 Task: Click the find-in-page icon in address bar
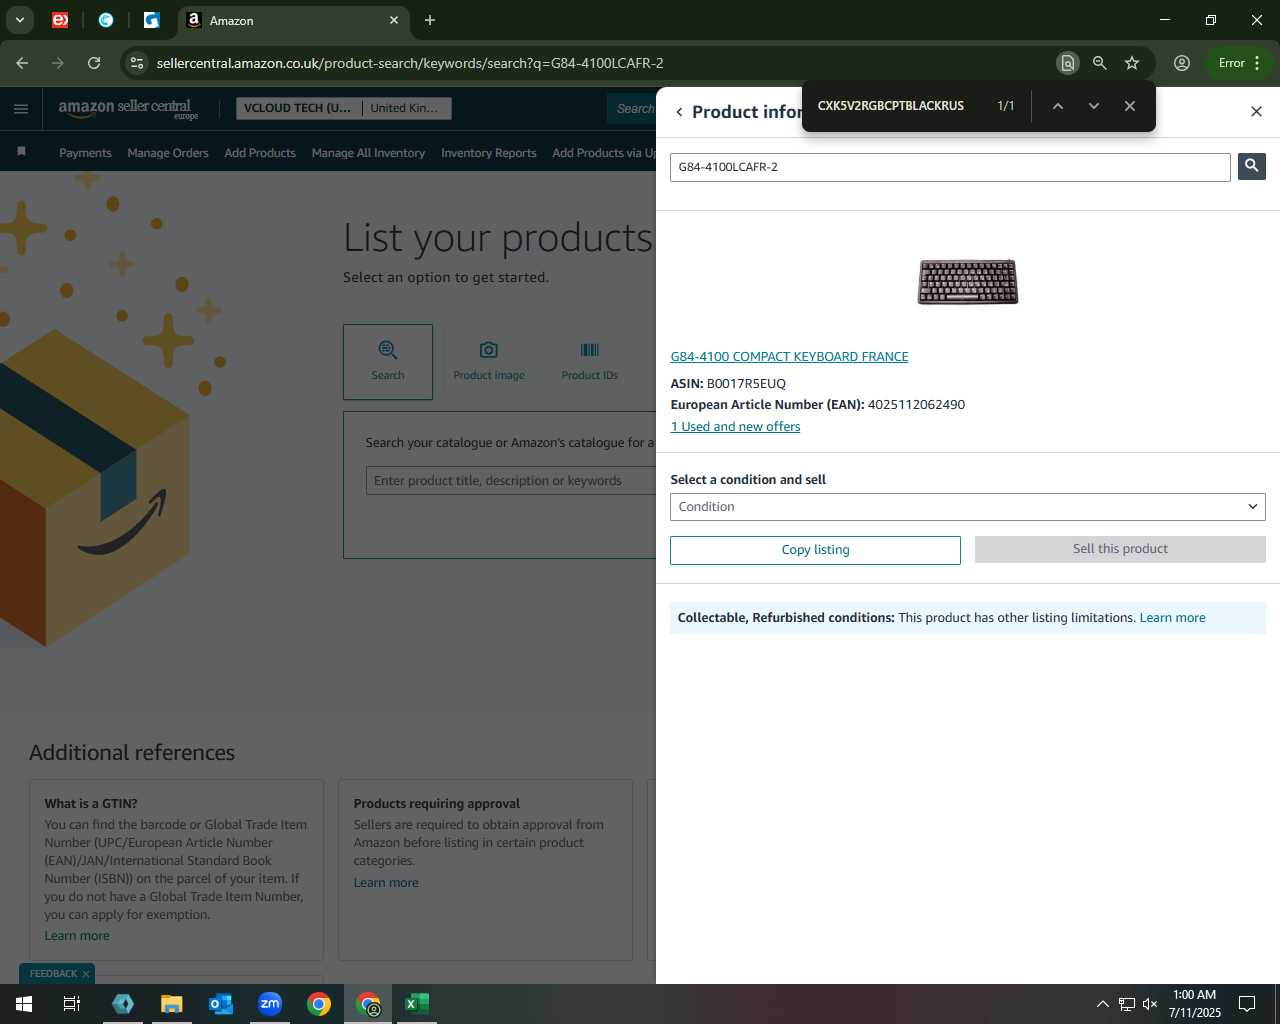point(1068,63)
